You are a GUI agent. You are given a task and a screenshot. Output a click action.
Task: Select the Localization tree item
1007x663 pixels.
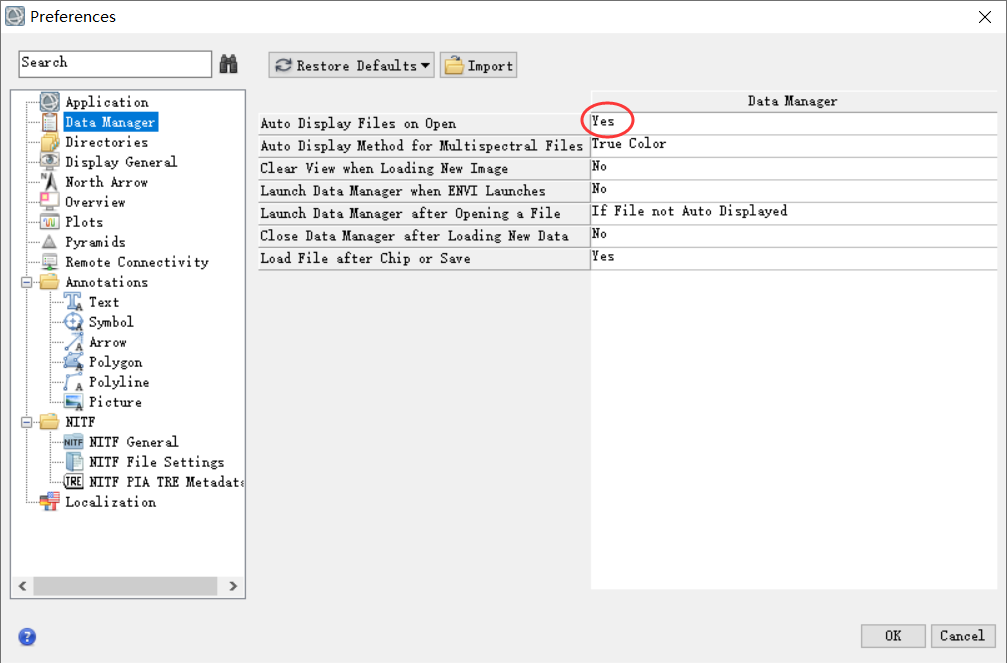[110, 502]
